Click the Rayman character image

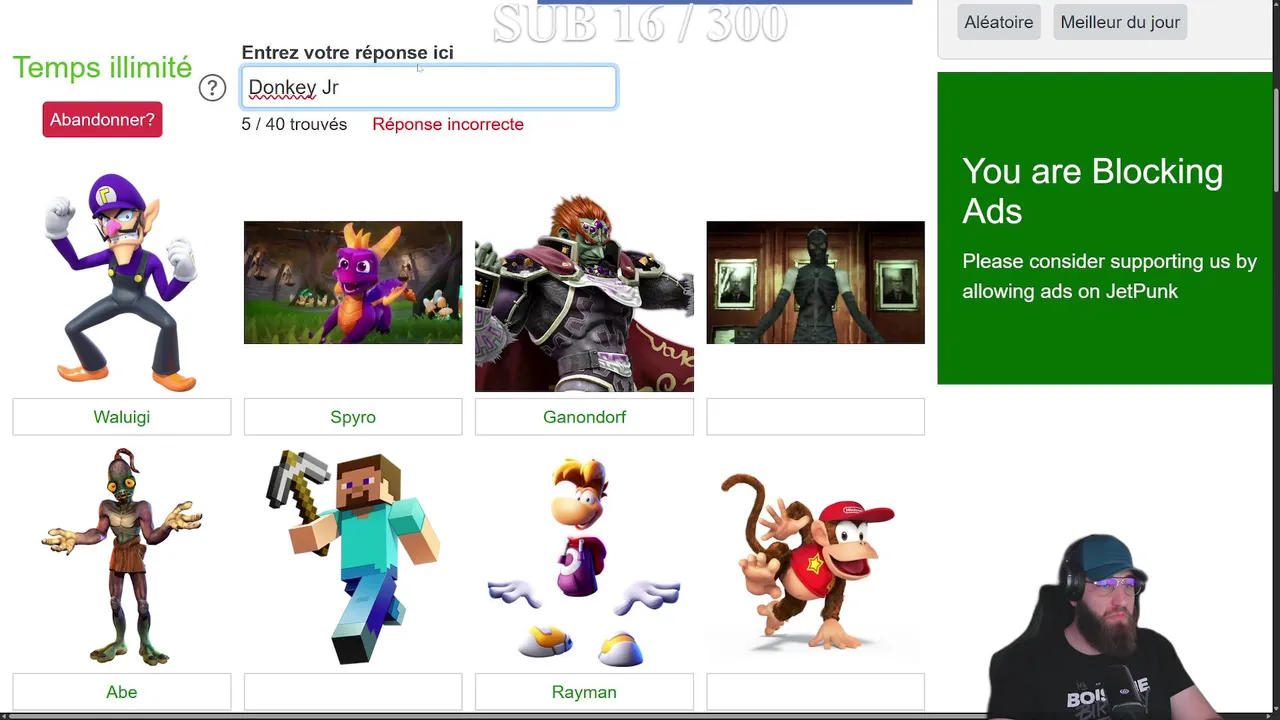tap(584, 560)
